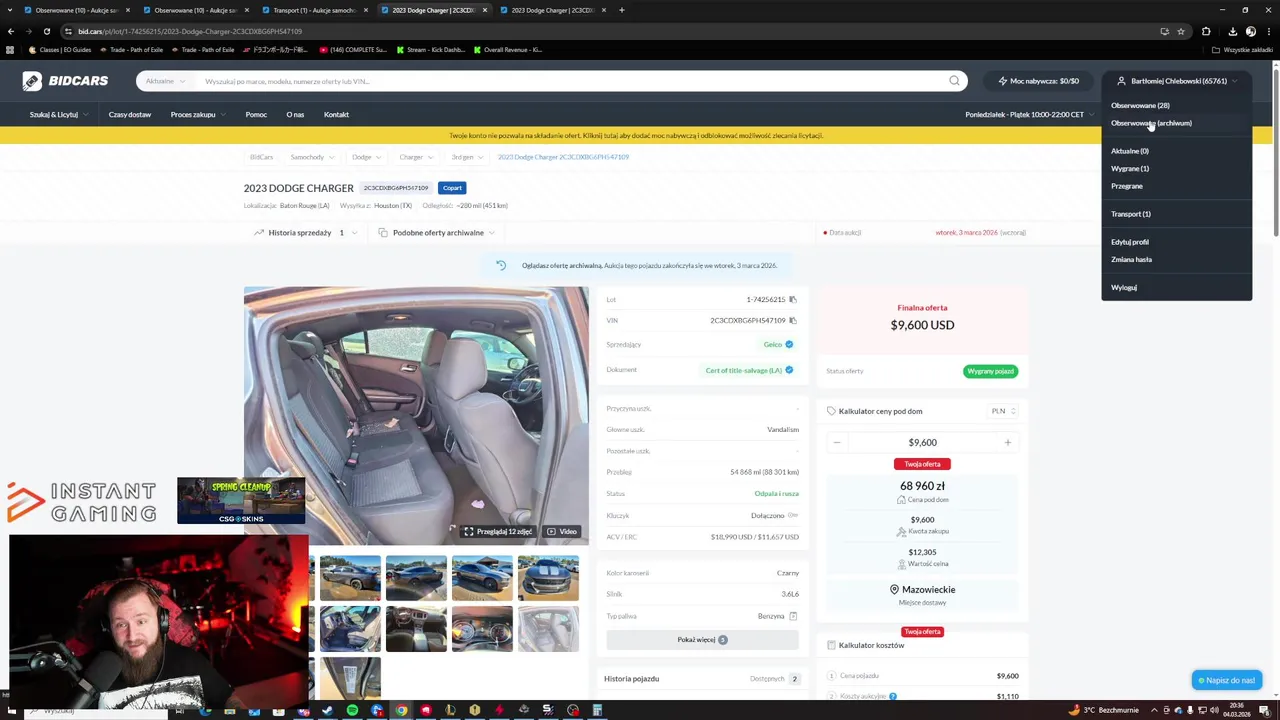This screenshot has width=1280, height=720.
Task: Open the dashboard gauge thumbnail photo
Action: pyautogui.click(x=482, y=629)
